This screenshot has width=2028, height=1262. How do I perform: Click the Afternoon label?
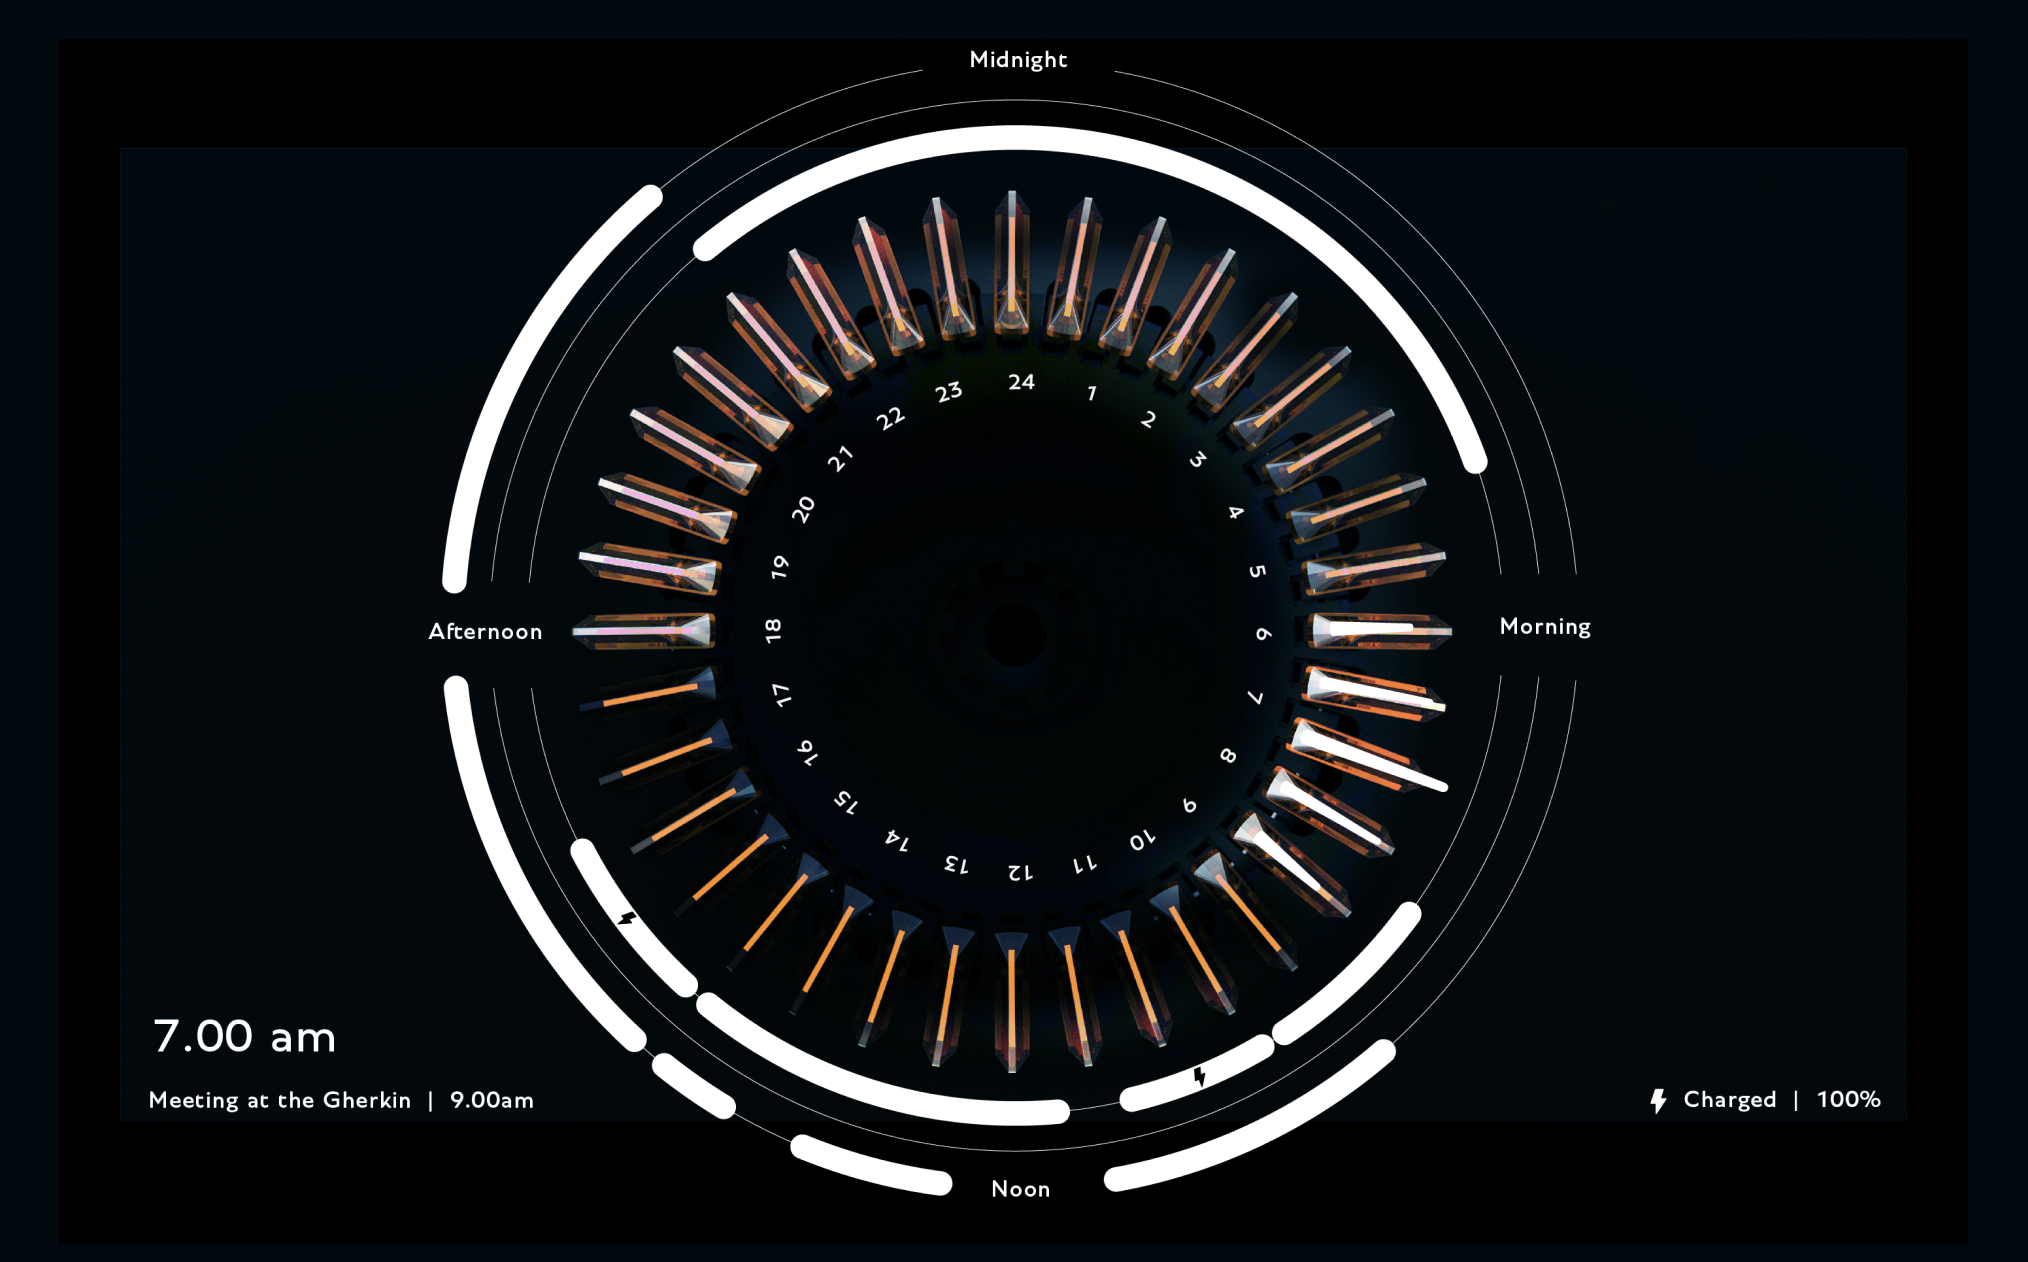pyautogui.click(x=485, y=632)
